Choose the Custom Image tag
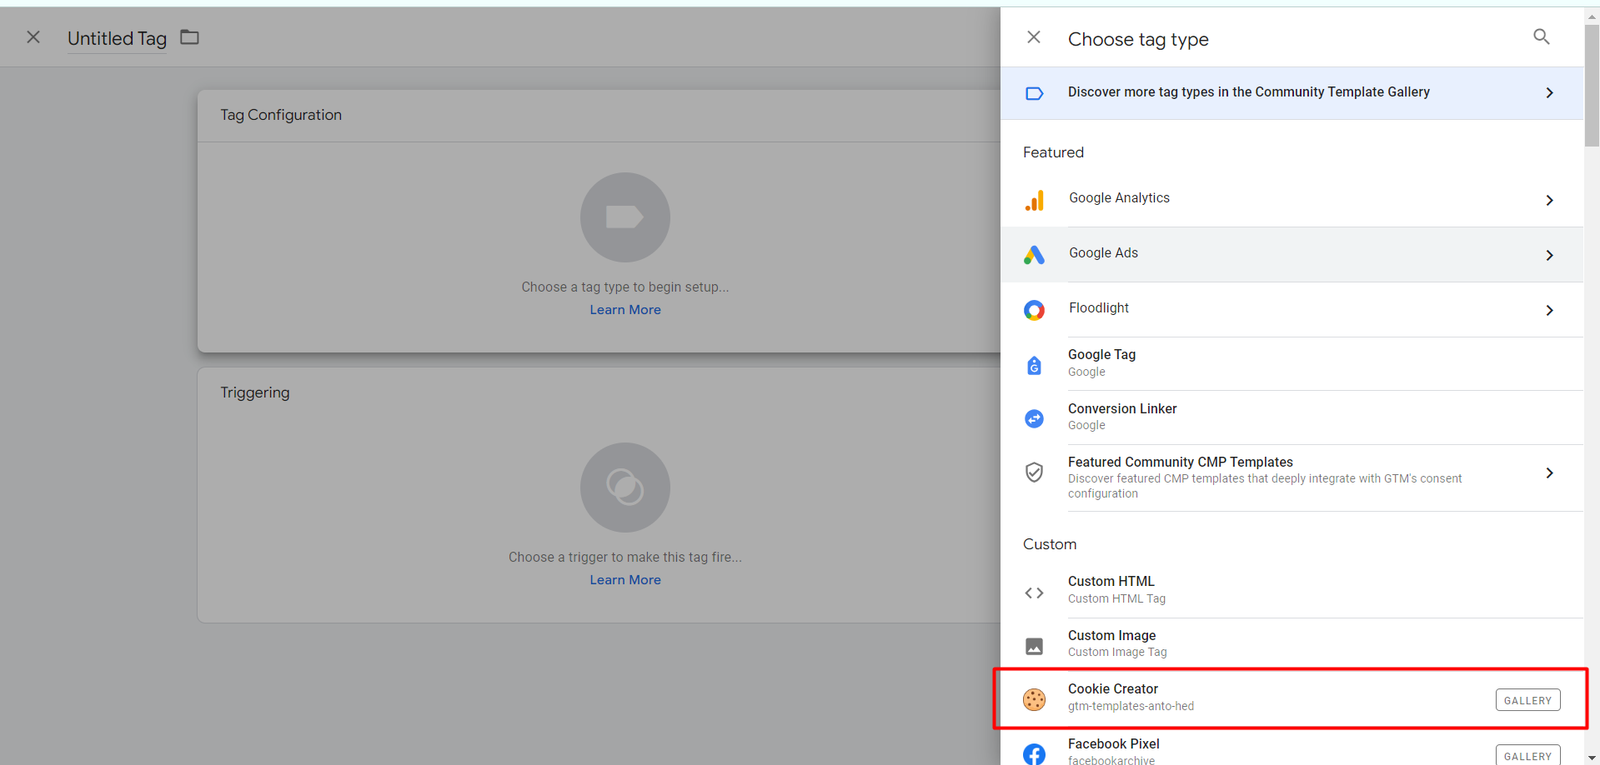The width and height of the screenshot is (1600, 765). pos(1291,643)
